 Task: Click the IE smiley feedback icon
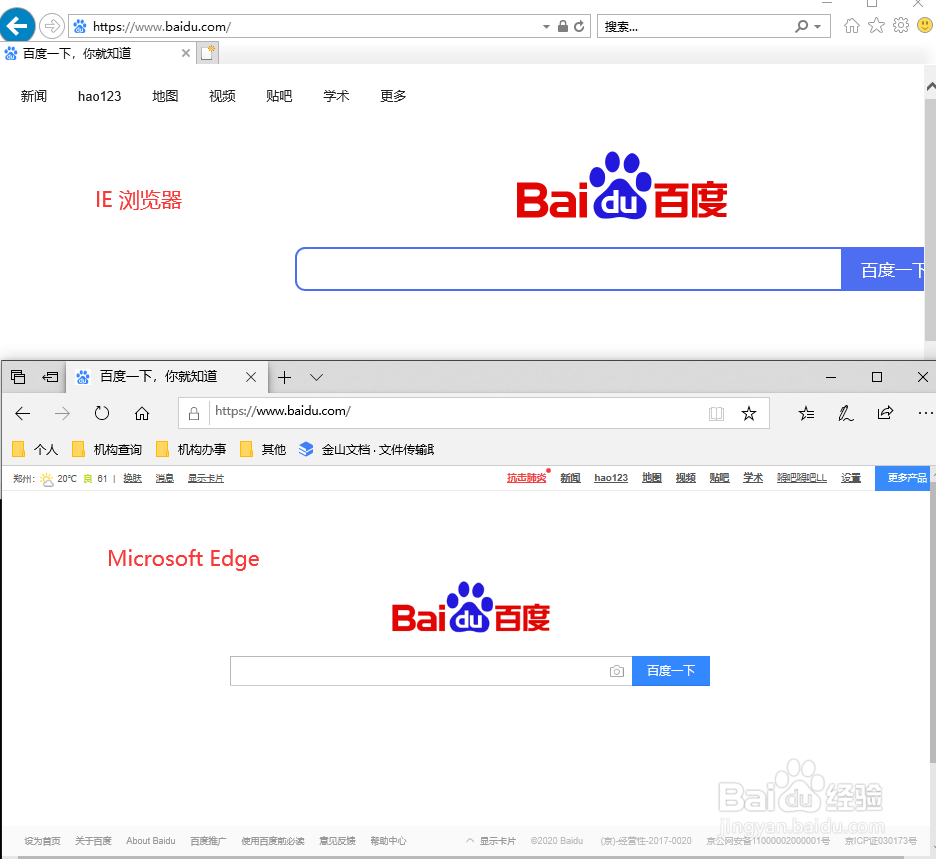click(925, 26)
